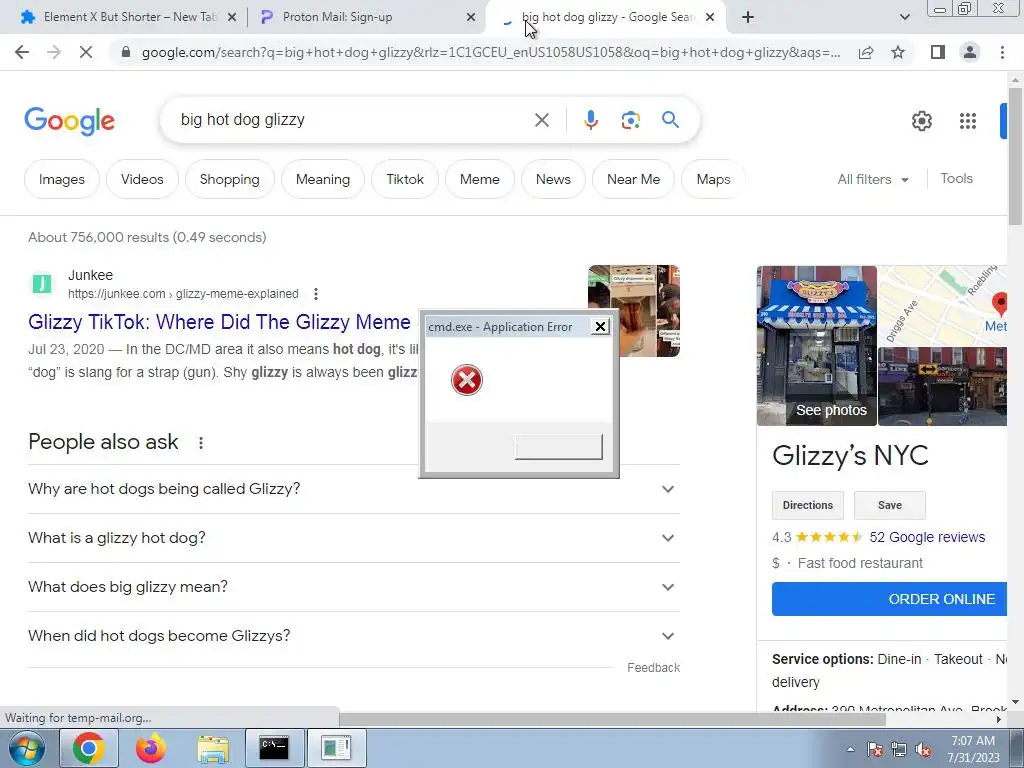Screen dimensions: 1024x768
Task: Stop loading the page
Action: [x=86, y=52]
